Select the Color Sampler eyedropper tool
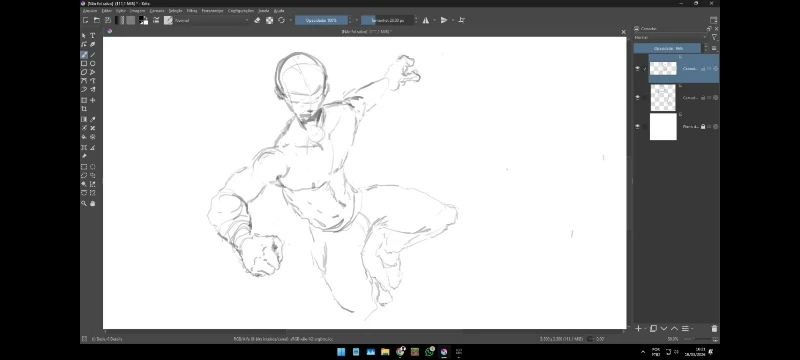Viewport: 800px width, 360px height. click(x=92, y=119)
